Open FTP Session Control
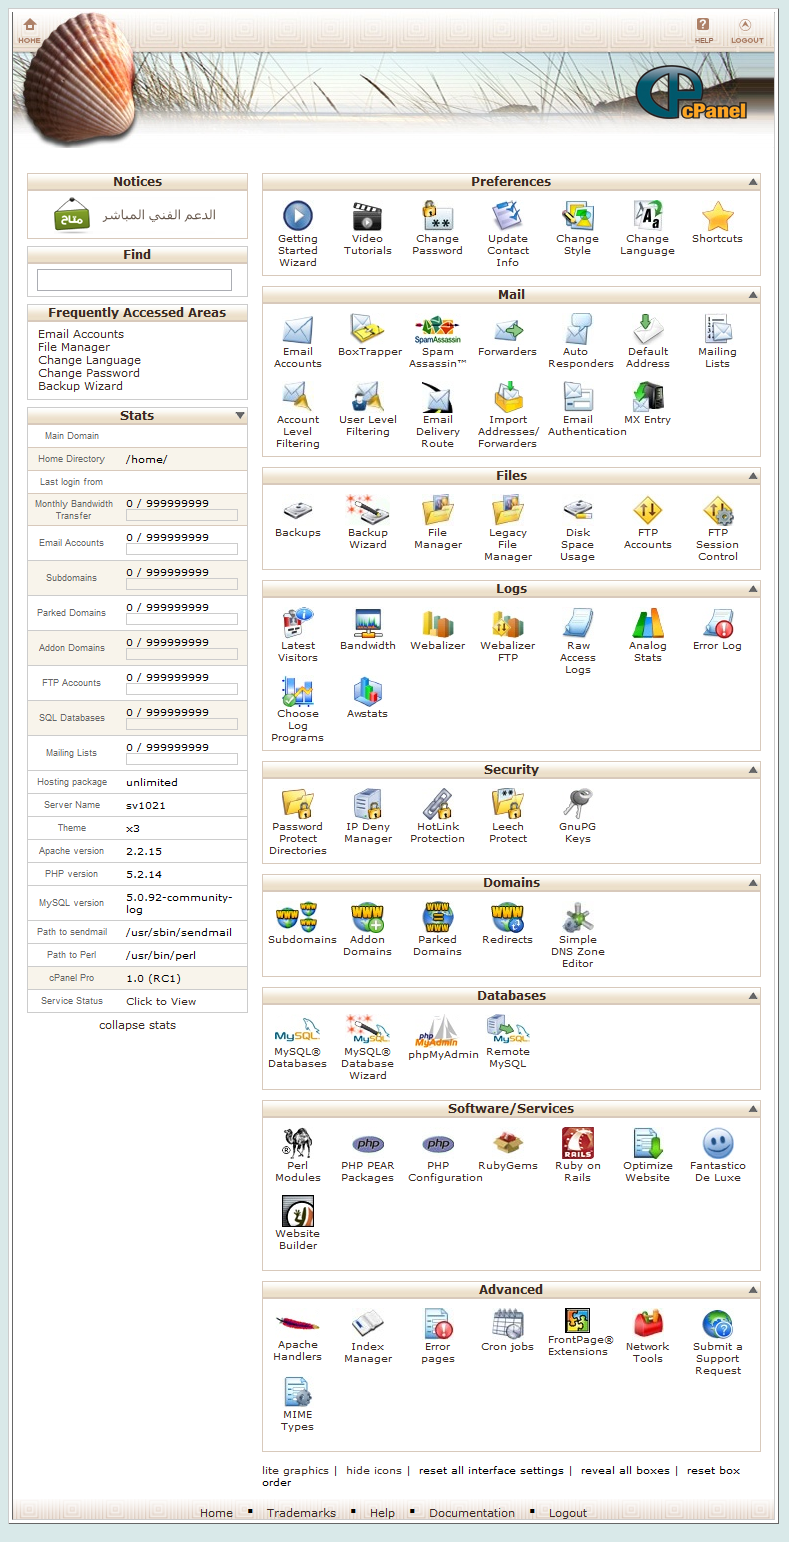The height and width of the screenshot is (1542, 789). click(x=718, y=510)
